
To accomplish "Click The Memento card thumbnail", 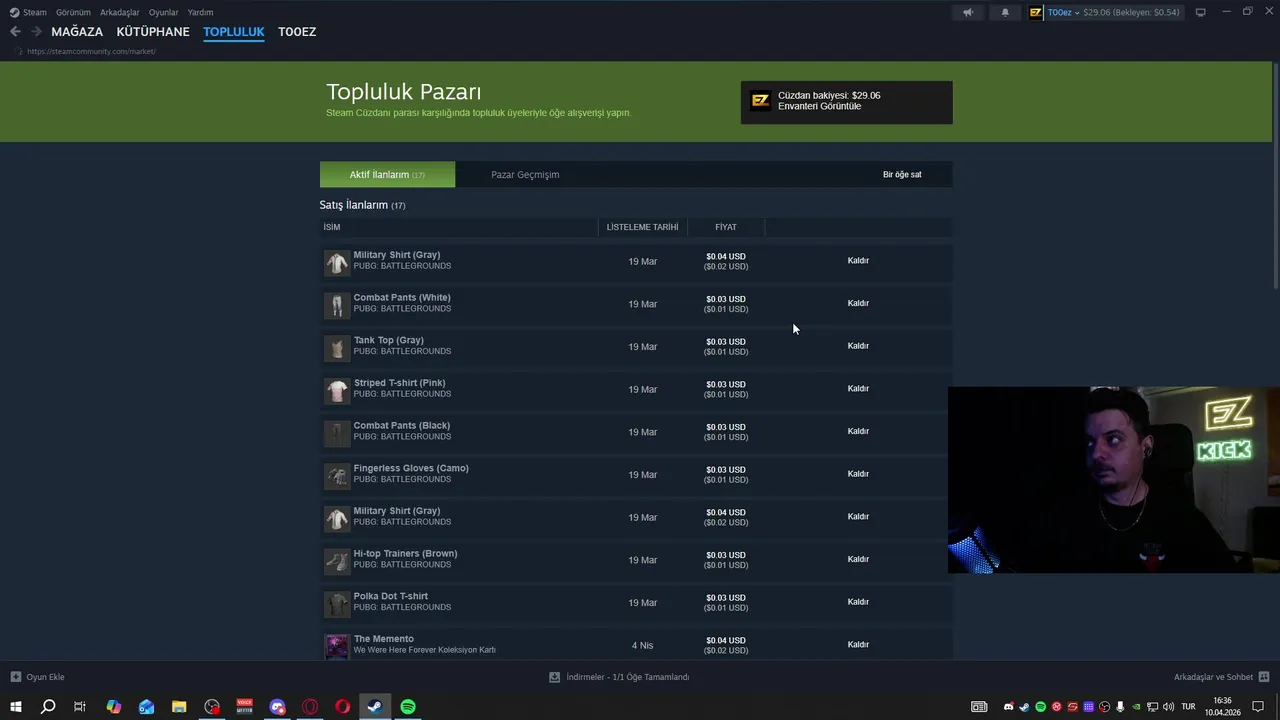I will 337,646.
